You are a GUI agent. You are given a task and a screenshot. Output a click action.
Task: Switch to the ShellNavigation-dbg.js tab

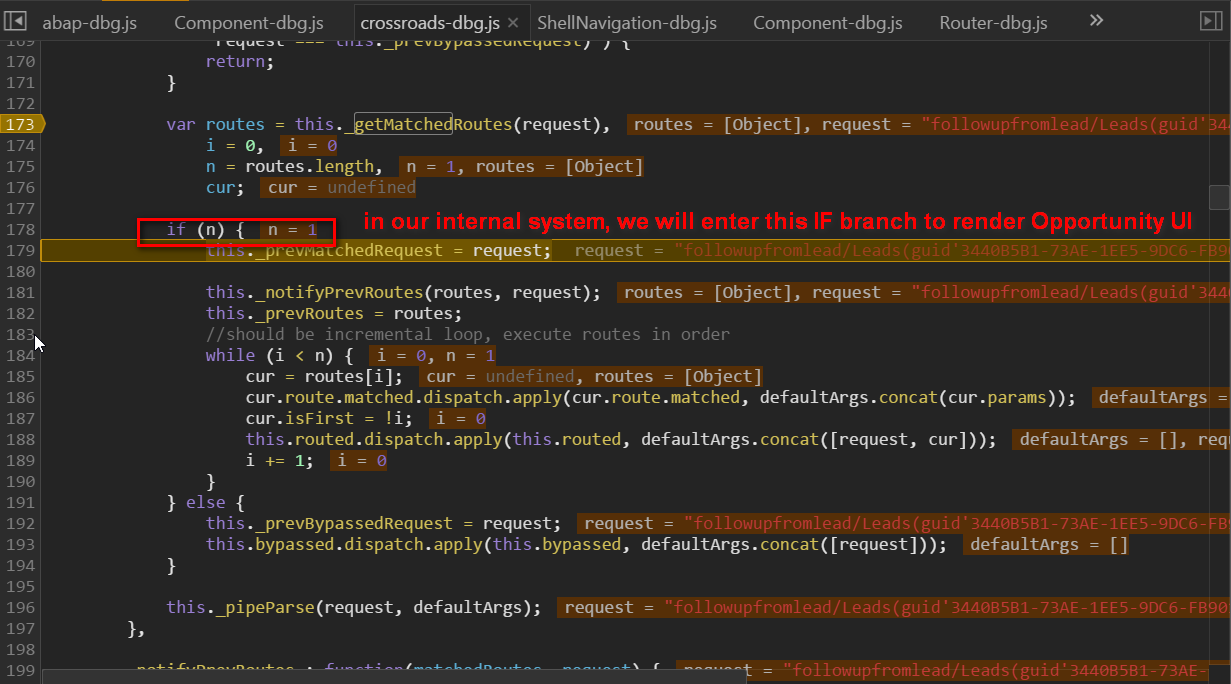pyautogui.click(x=627, y=23)
